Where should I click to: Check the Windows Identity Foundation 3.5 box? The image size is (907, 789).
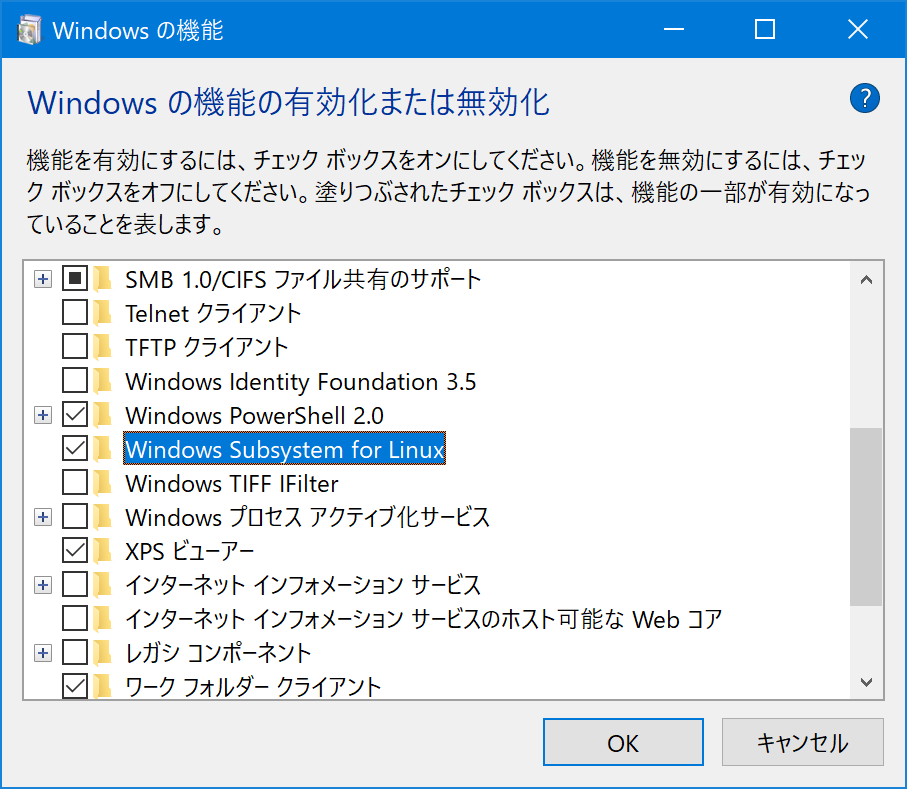75,381
